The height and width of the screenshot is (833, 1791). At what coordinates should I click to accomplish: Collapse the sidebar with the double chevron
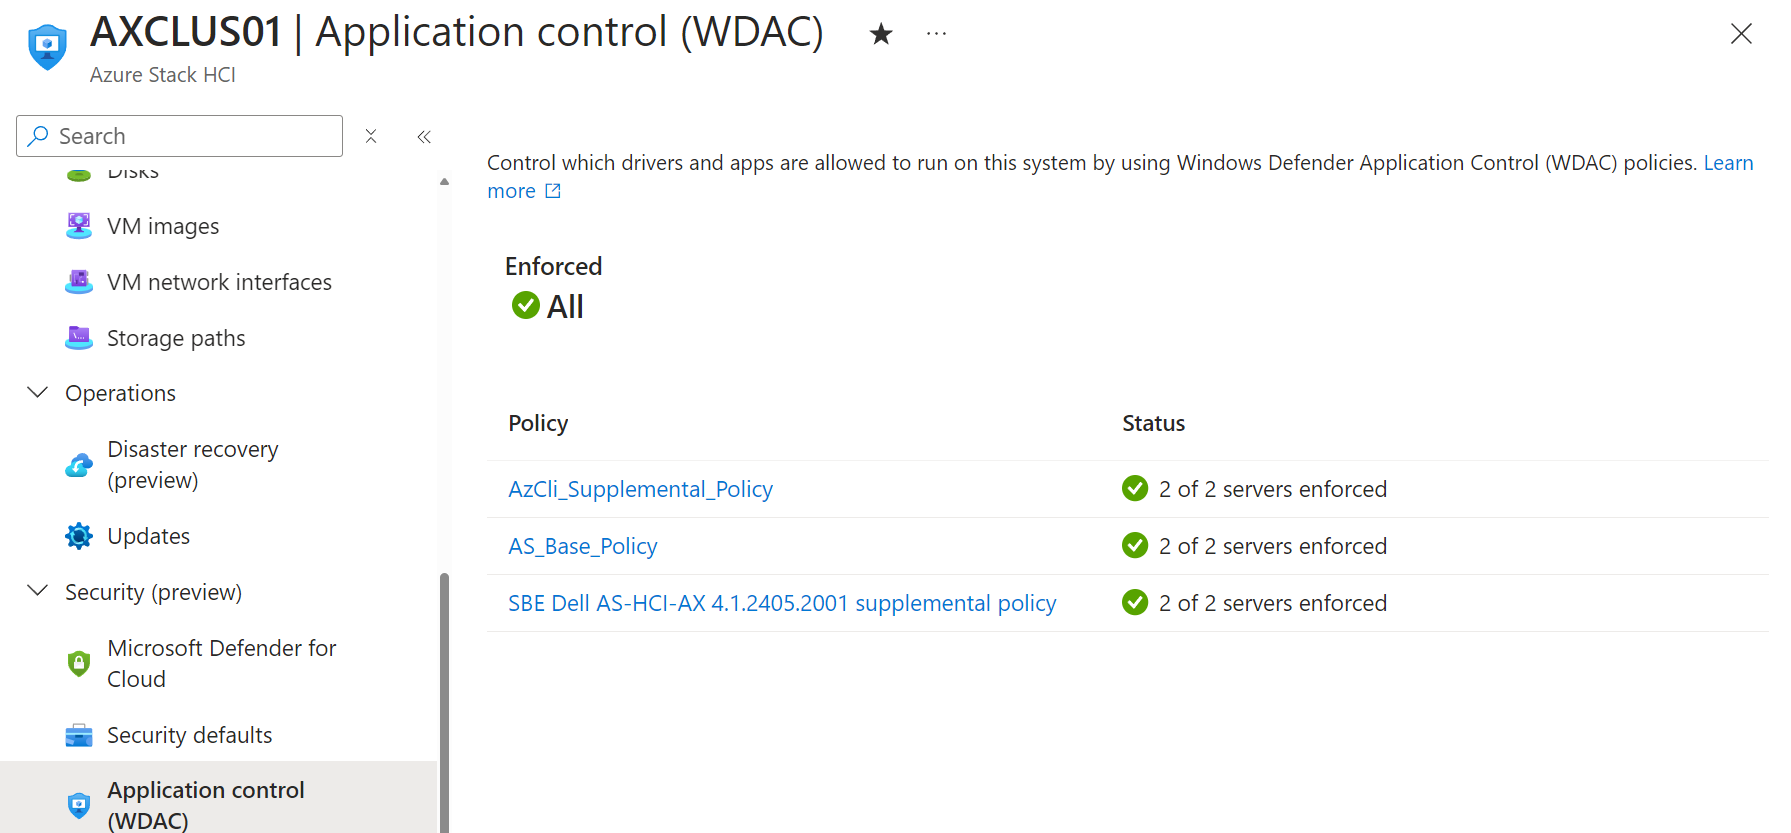coord(423,136)
